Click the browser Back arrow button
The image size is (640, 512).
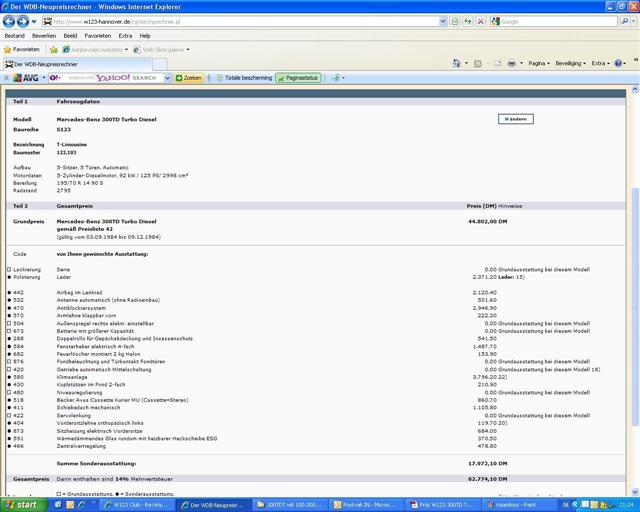tap(9, 21)
